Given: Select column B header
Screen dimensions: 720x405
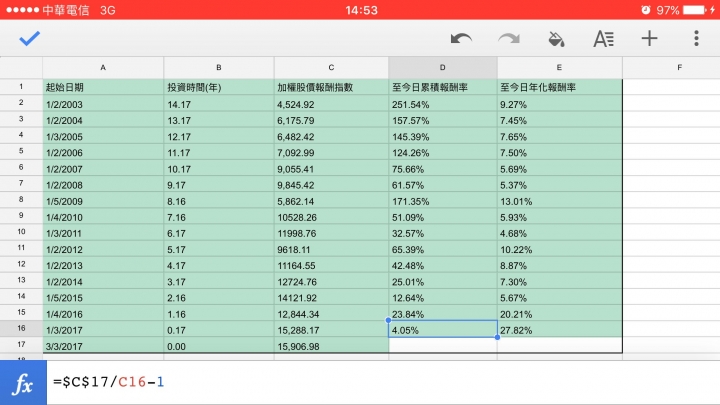Looking at the screenshot, I should pos(219,68).
